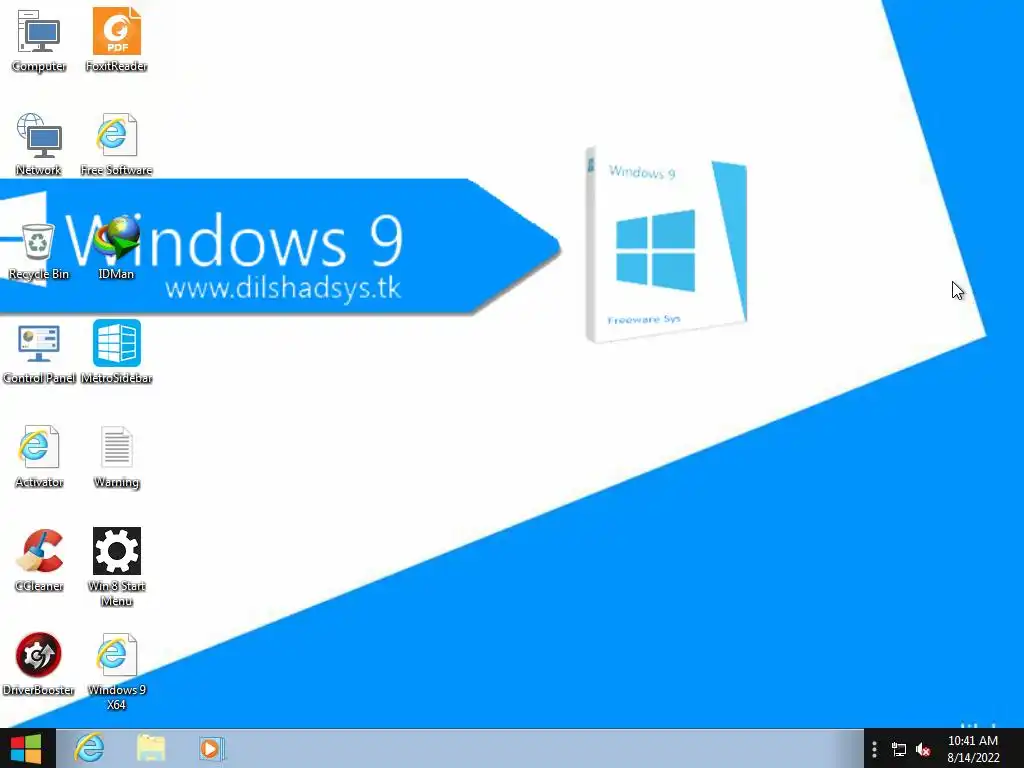Open the Free Software shortcut
The image size is (1024, 768).
(x=116, y=144)
